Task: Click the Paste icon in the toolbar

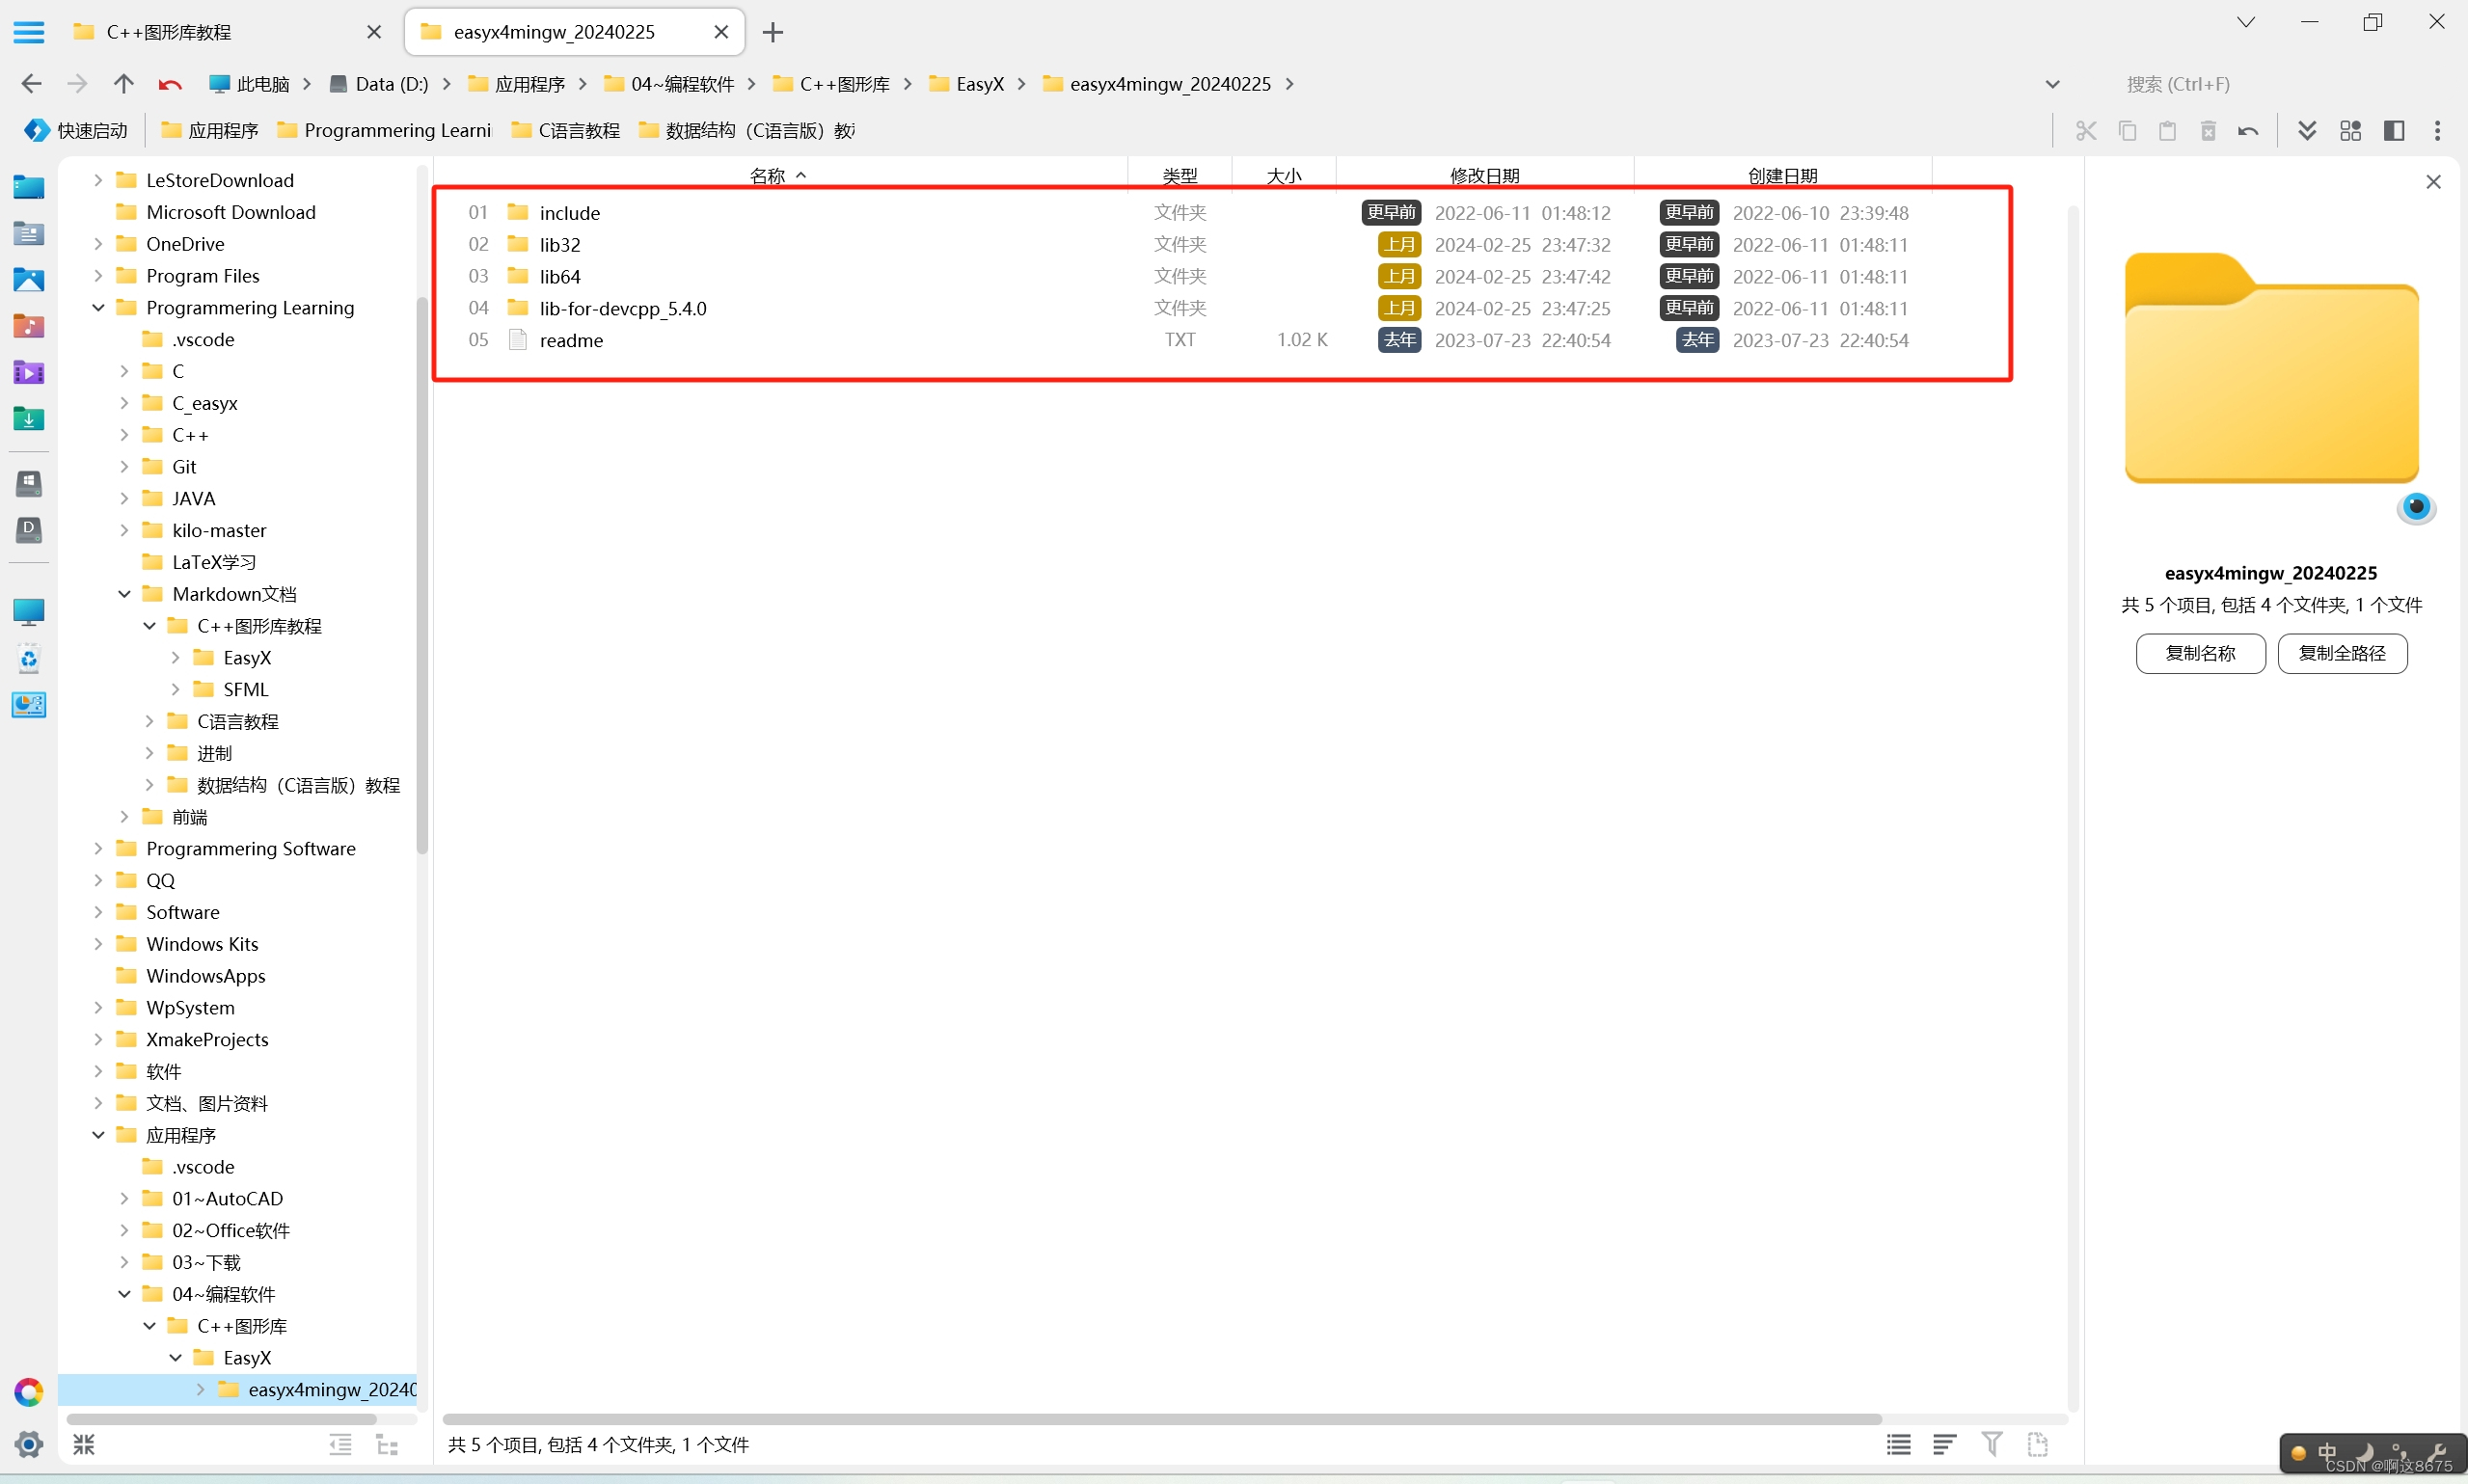Action: (x=2168, y=130)
